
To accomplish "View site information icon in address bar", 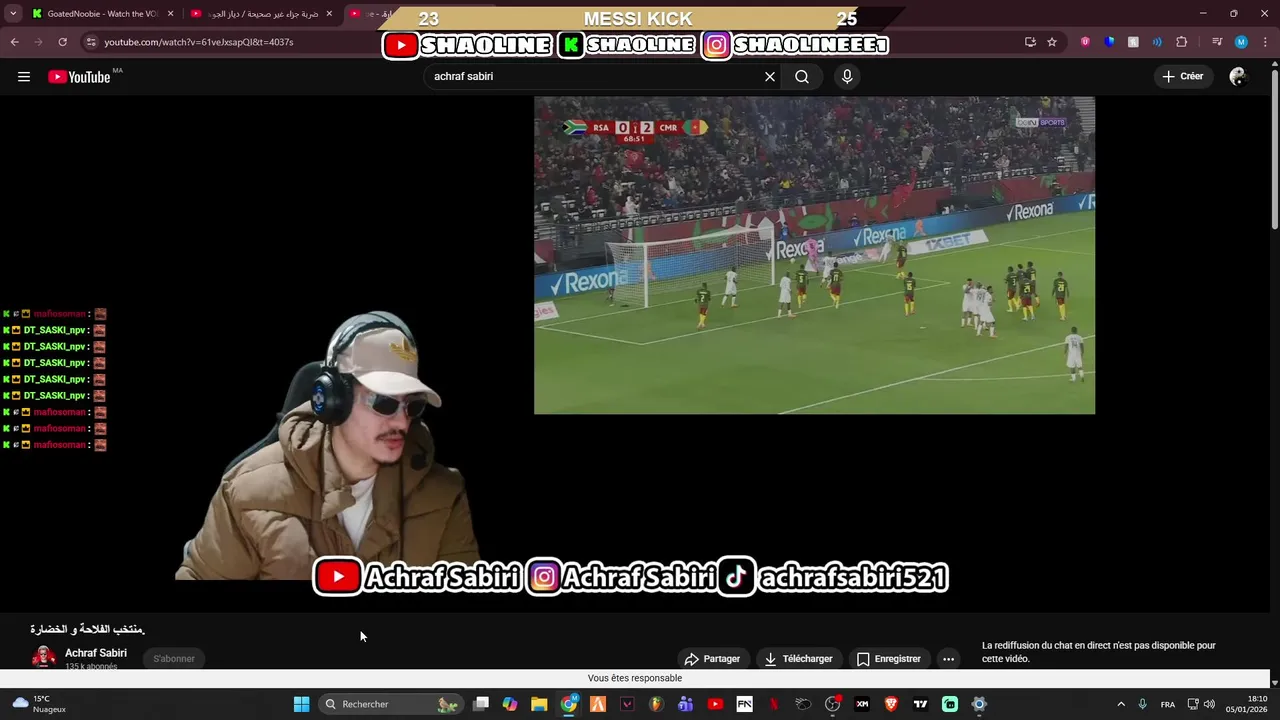I will tap(91, 42).
